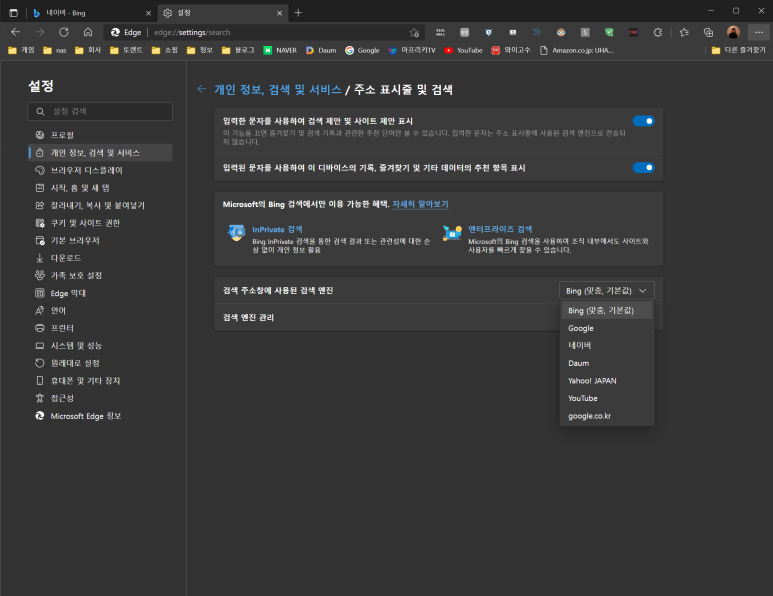Open the 회사 bookmark folder
This screenshot has height=596, width=773.
88,50
